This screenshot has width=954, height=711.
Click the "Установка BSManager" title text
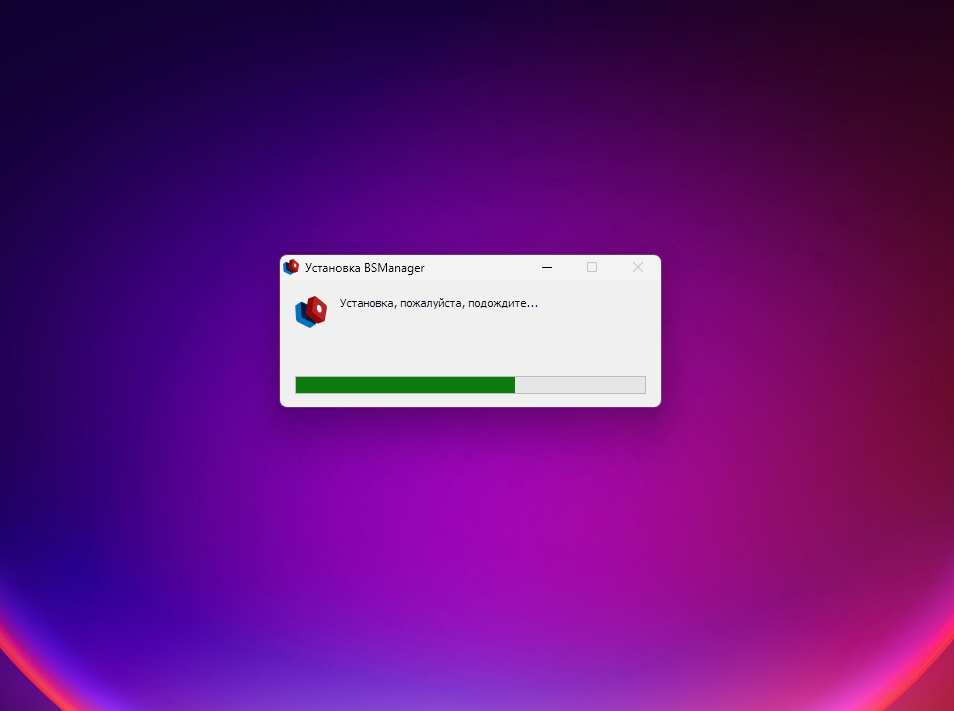point(364,268)
